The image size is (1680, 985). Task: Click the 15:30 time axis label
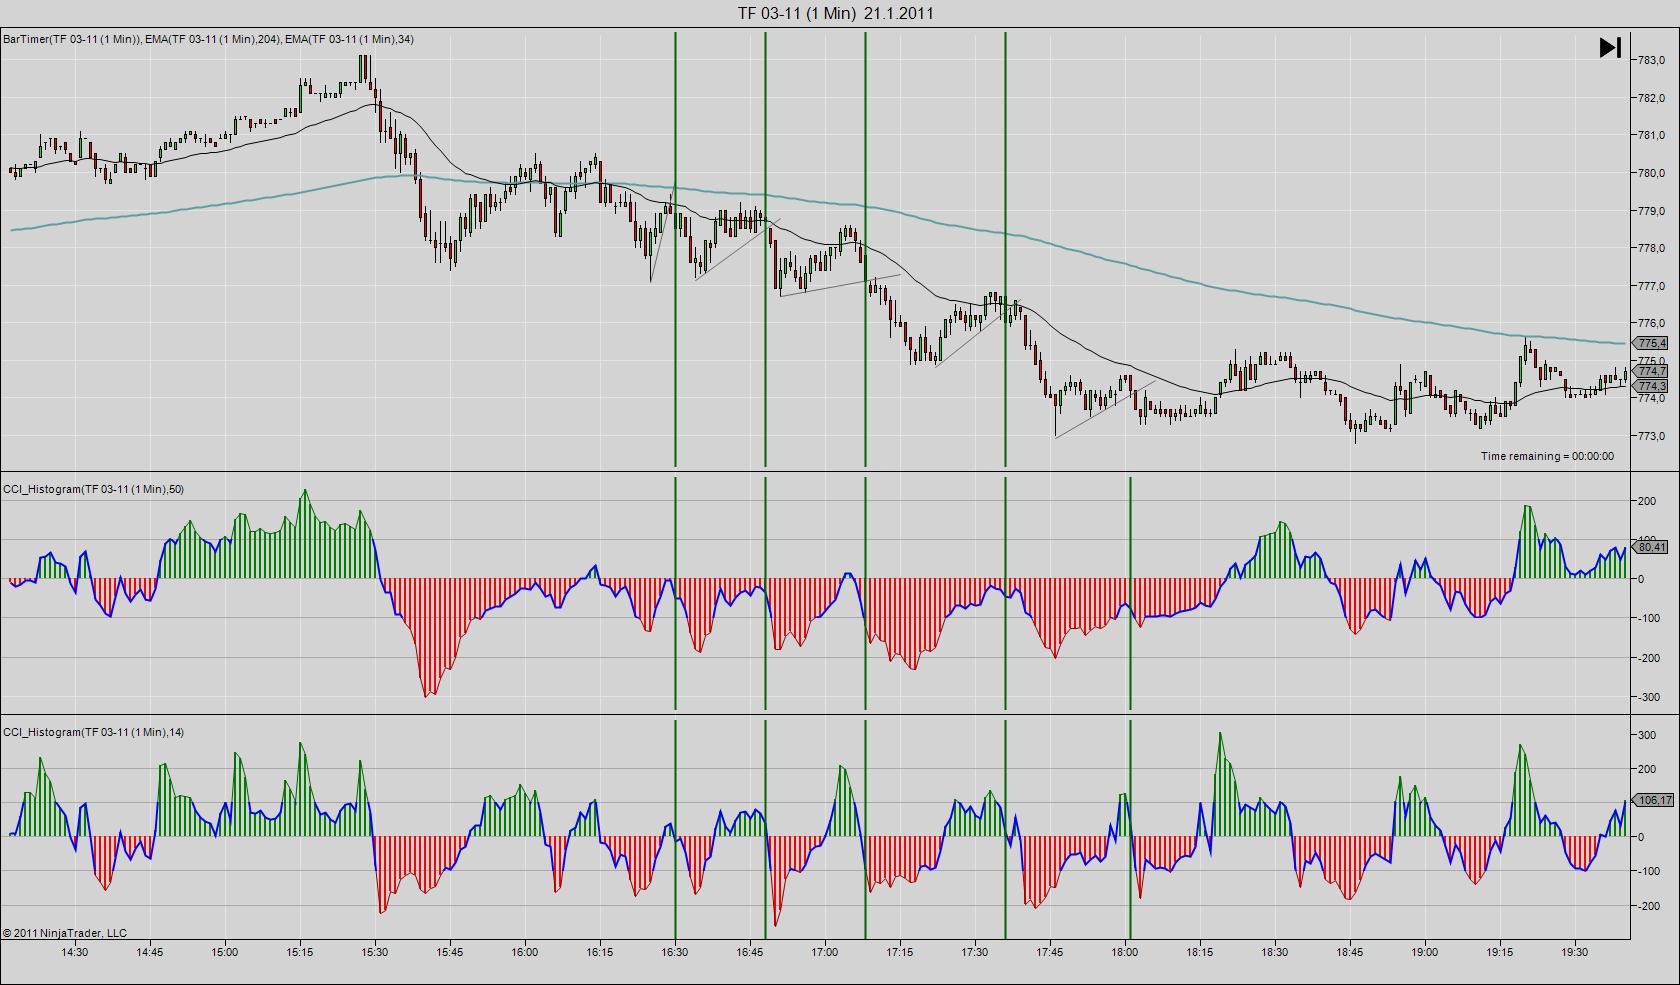click(x=375, y=952)
